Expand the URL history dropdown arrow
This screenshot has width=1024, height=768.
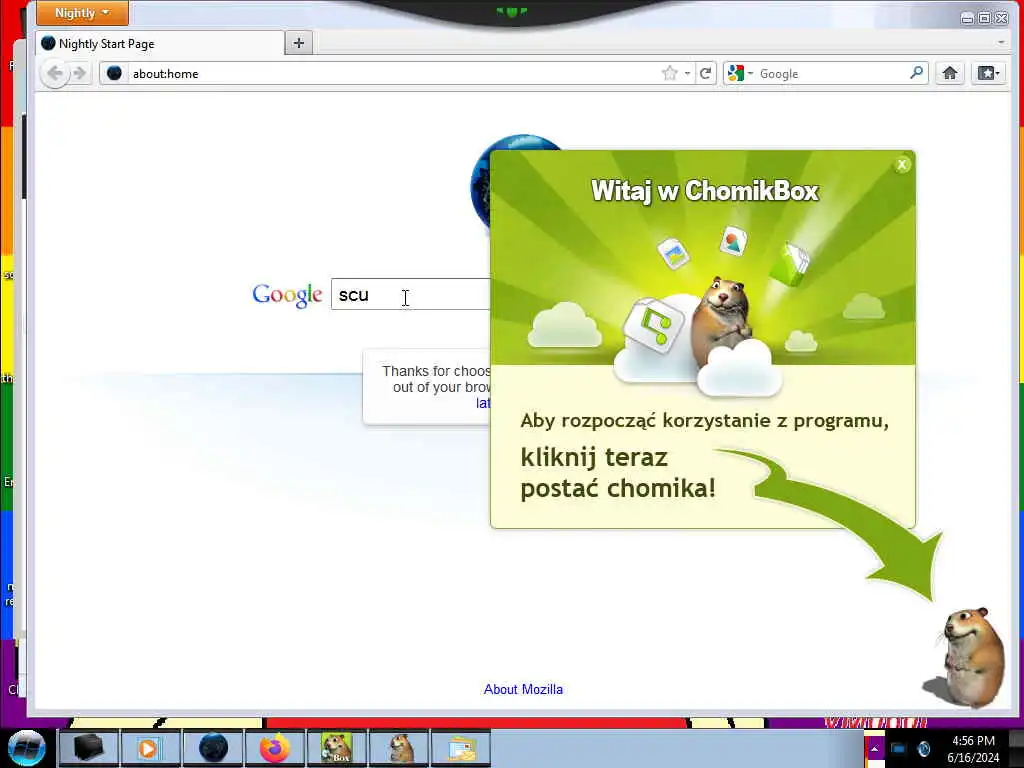point(687,74)
